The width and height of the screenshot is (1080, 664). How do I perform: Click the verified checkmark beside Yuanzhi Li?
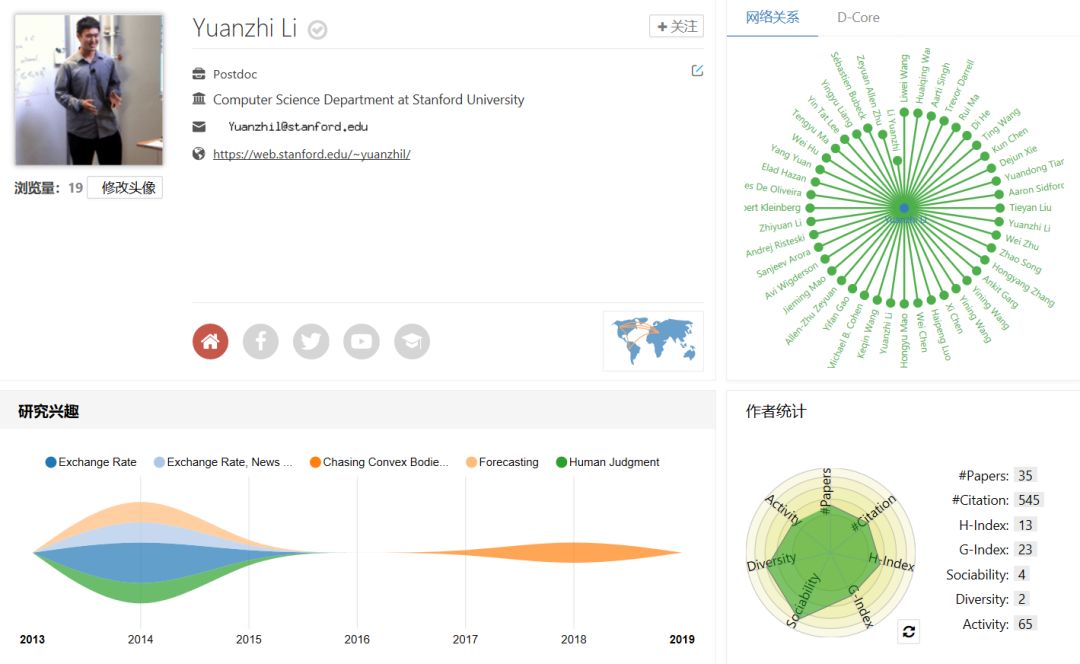coord(317,30)
